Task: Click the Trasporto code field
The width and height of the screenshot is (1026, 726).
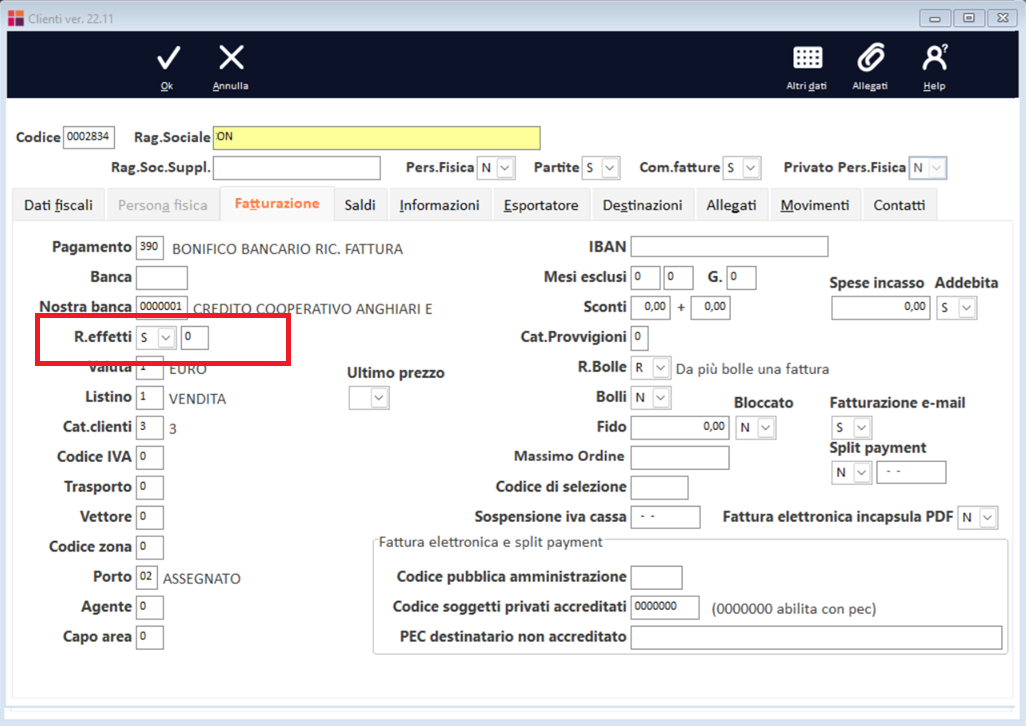Action: pos(150,487)
